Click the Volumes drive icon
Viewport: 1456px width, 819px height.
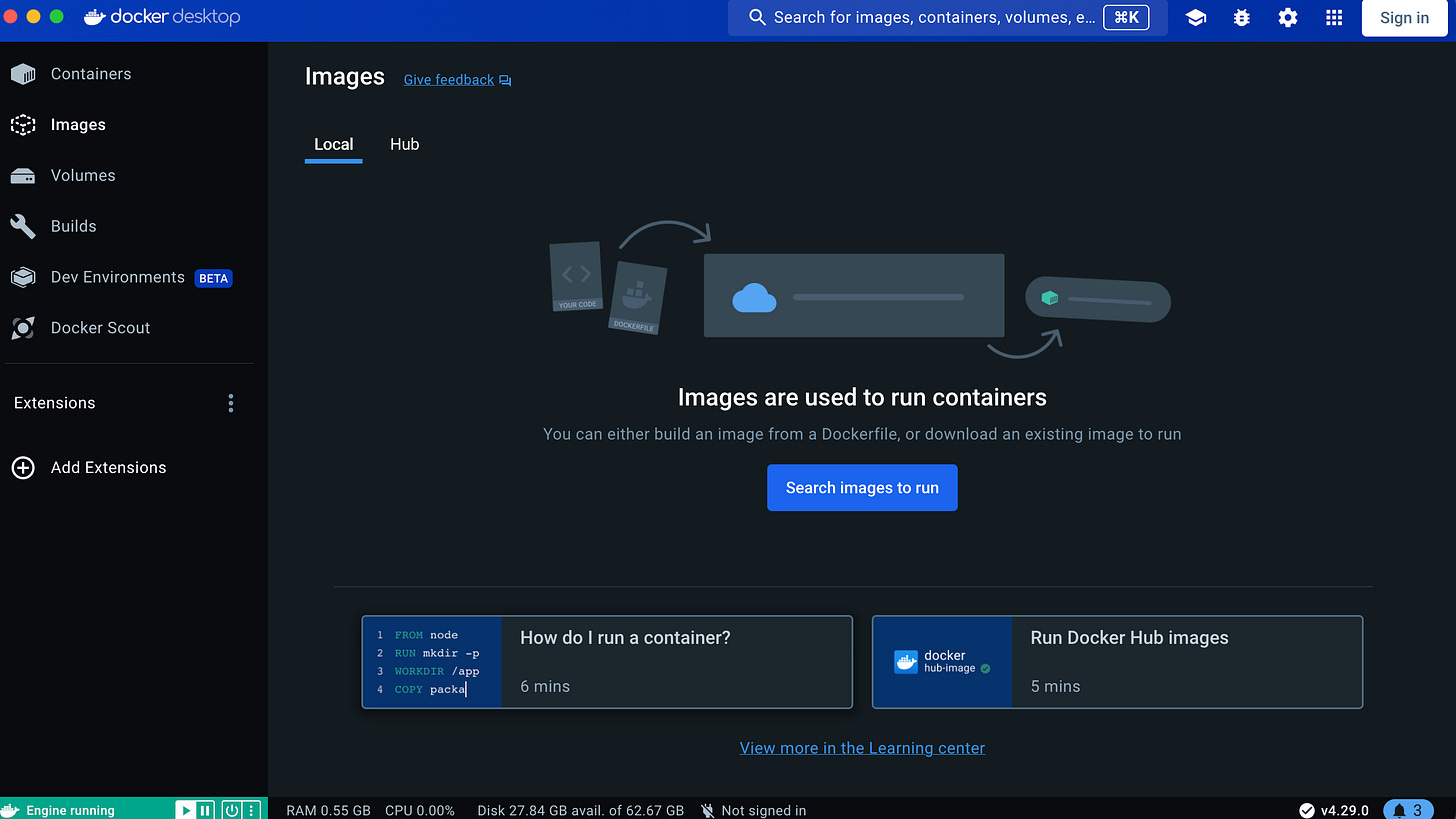click(23, 176)
